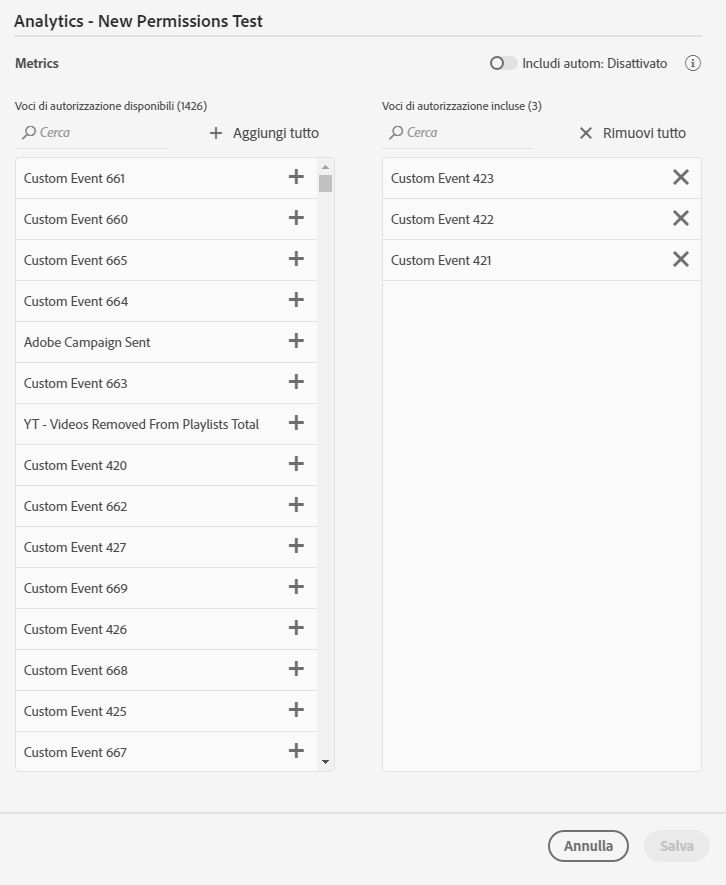Add Custom Event 669 with plus icon

coord(296,587)
